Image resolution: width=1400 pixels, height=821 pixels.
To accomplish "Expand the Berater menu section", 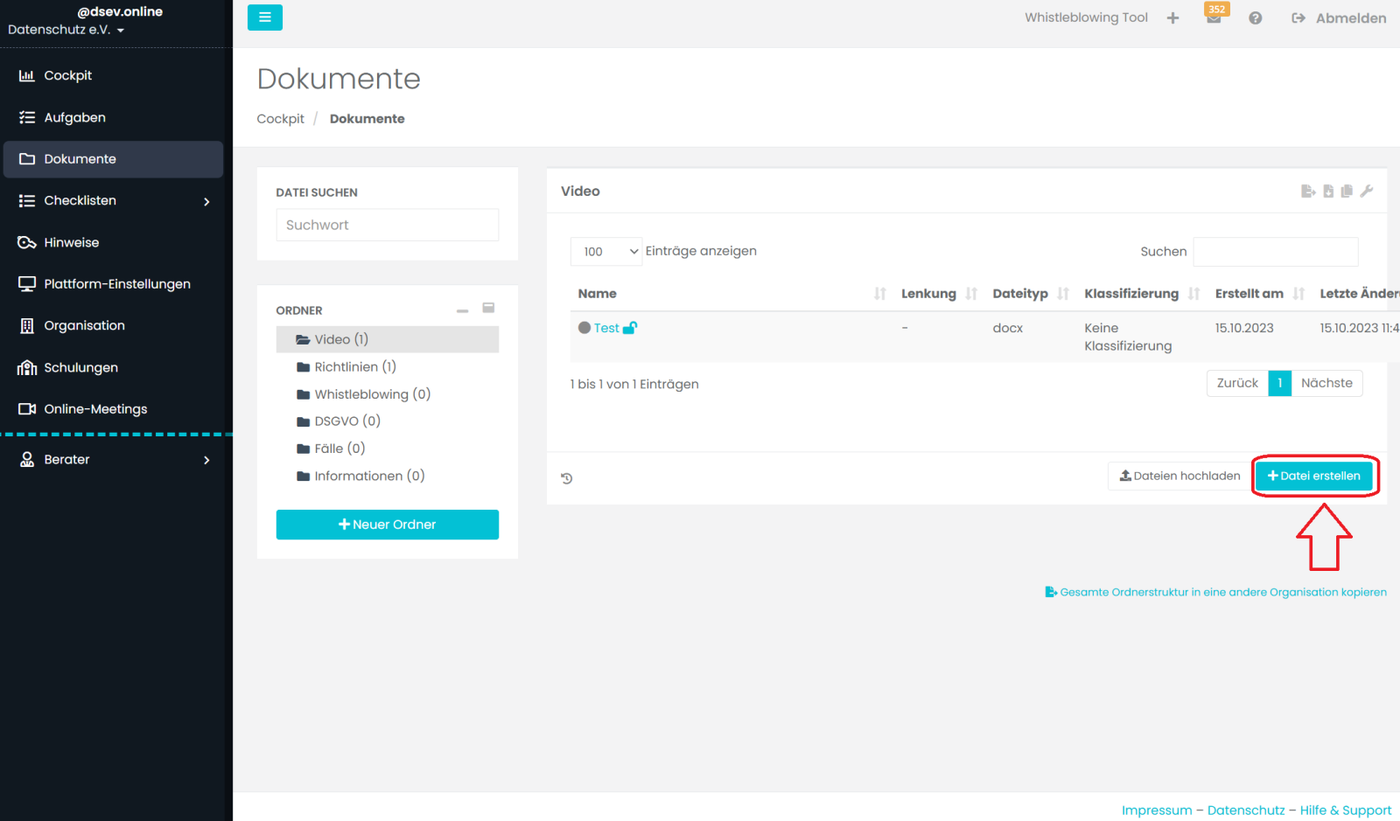I will (207, 460).
